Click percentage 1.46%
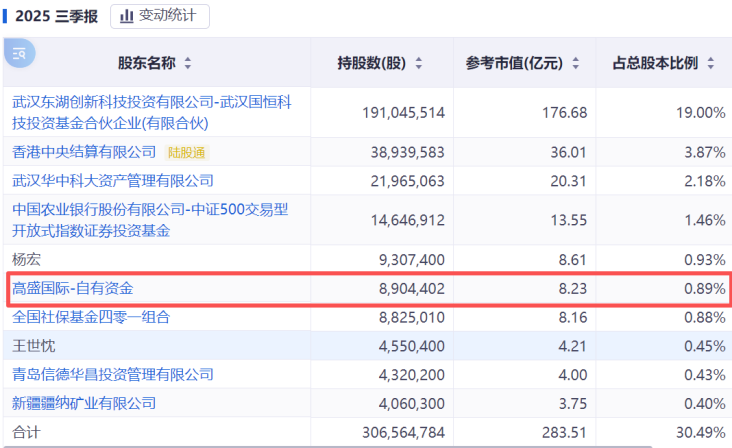 [x=705, y=220]
